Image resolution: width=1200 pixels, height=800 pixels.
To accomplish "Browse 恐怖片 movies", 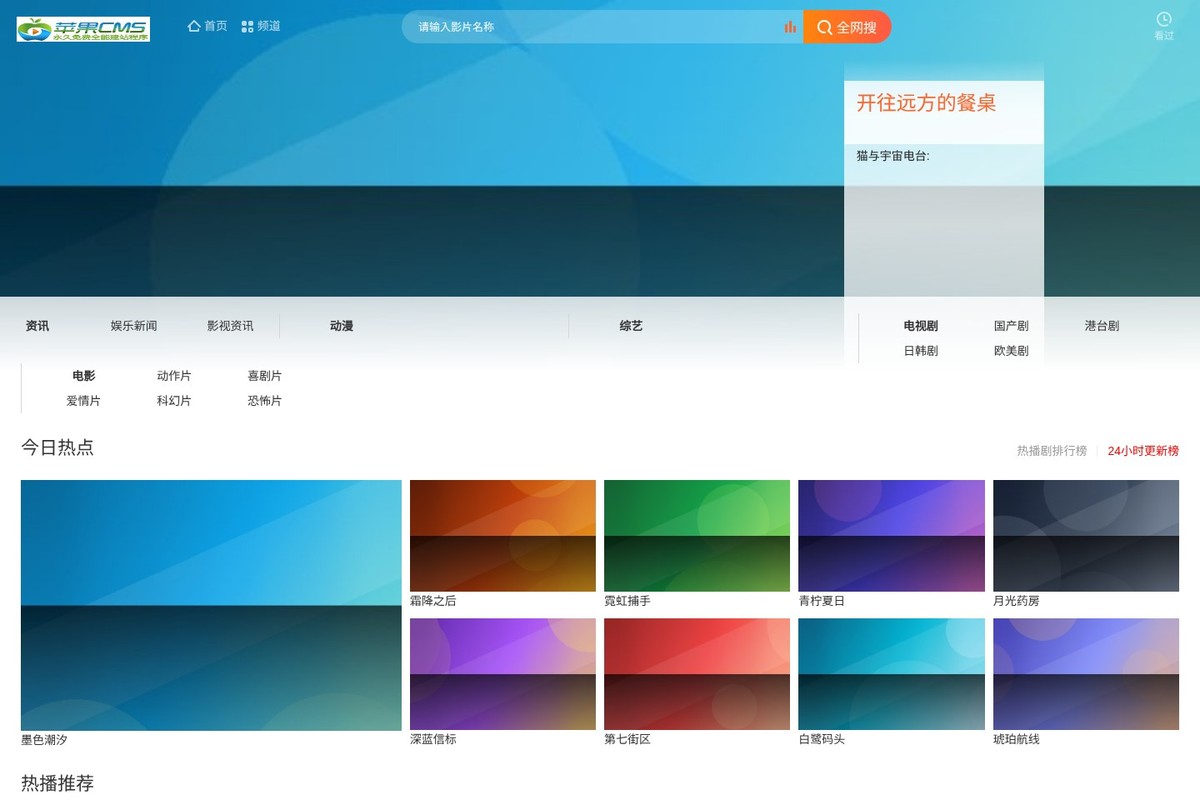I will point(265,401).
